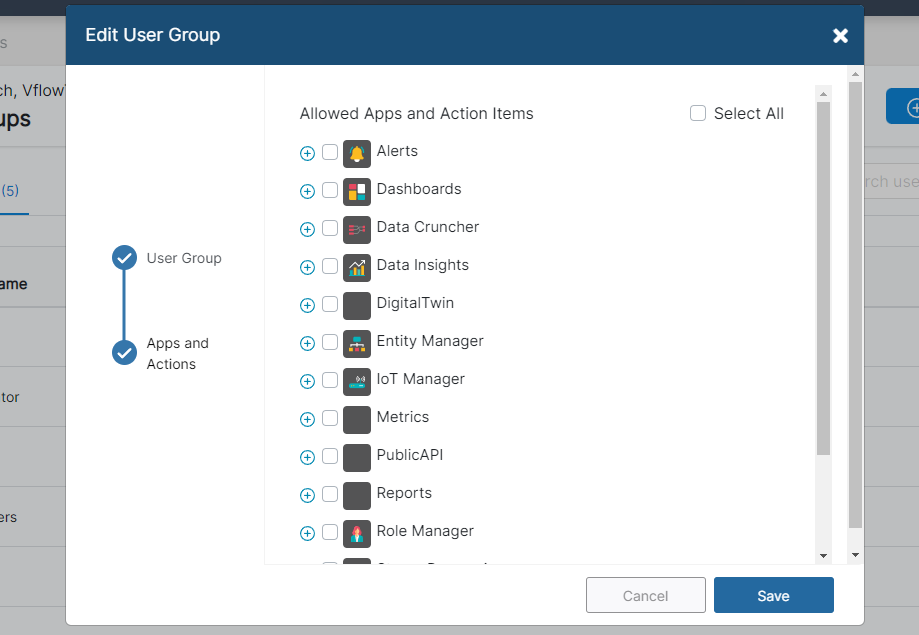Click the Role Manager rocket icon

[357, 533]
